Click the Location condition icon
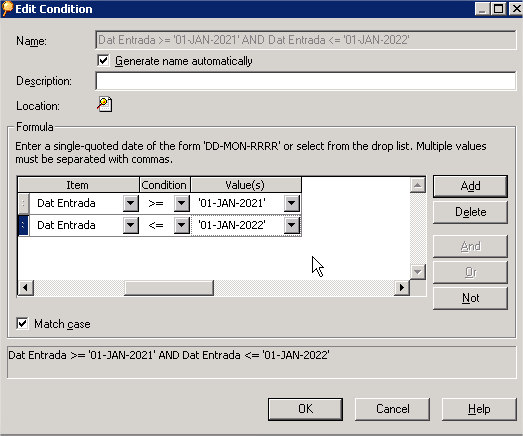Image resolution: width=523 pixels, height=436 pixels. click(105, 104)
